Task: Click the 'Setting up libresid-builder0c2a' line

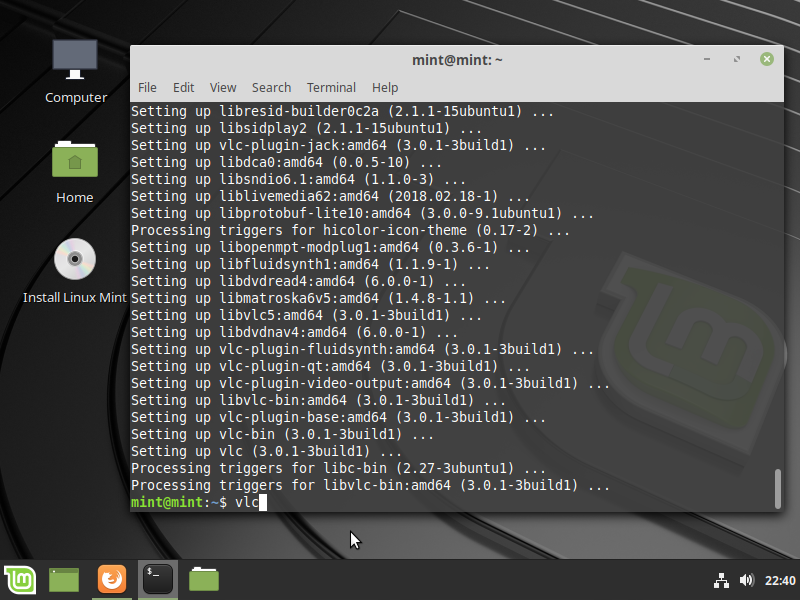Action: (x=342, y=111)
